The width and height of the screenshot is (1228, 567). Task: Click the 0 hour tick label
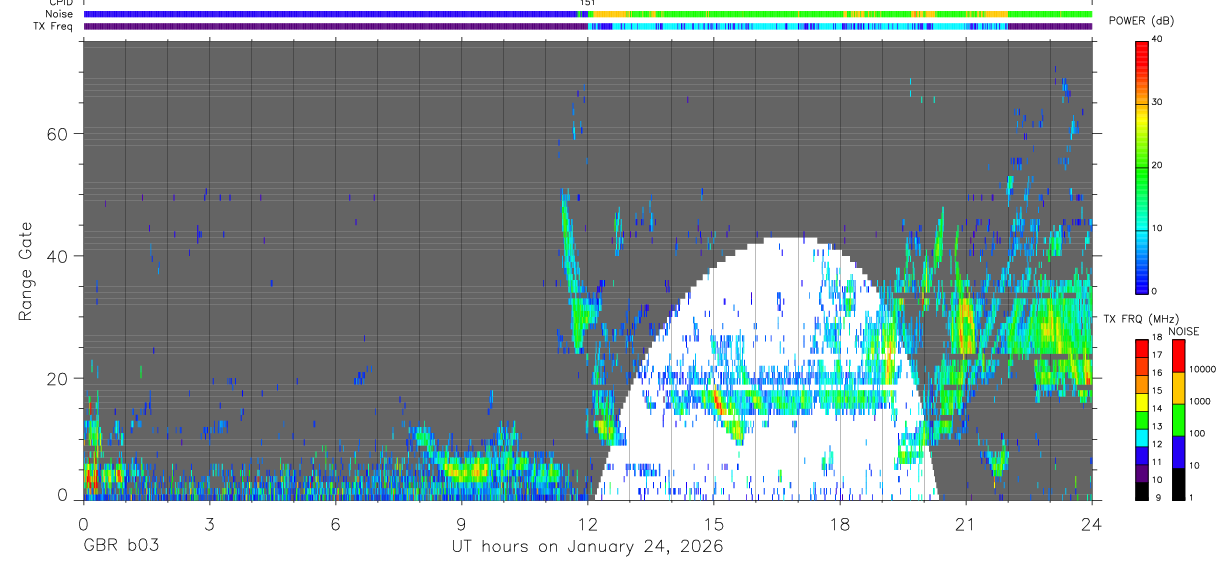coord(84,523)
